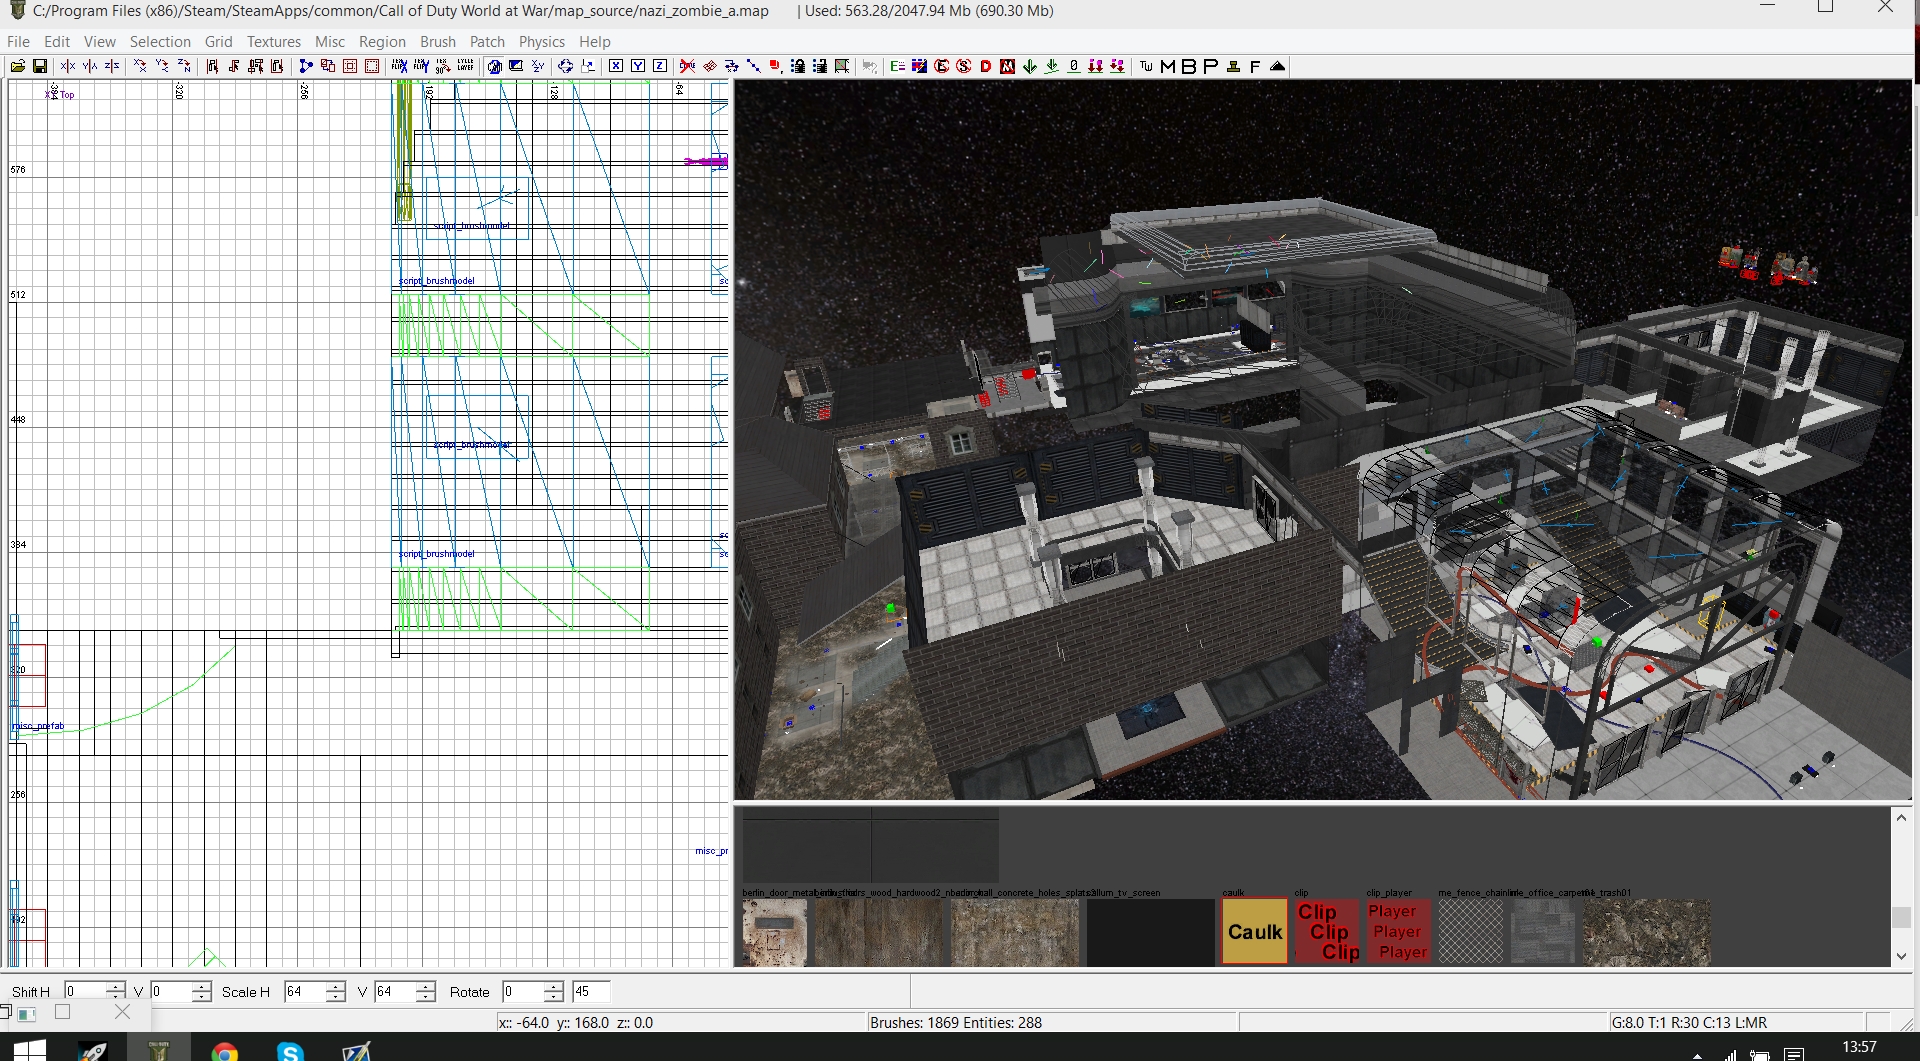The image size is (1920, 1061).
Task: Toggle the large P toolbar button
Action: [1211, 66]
